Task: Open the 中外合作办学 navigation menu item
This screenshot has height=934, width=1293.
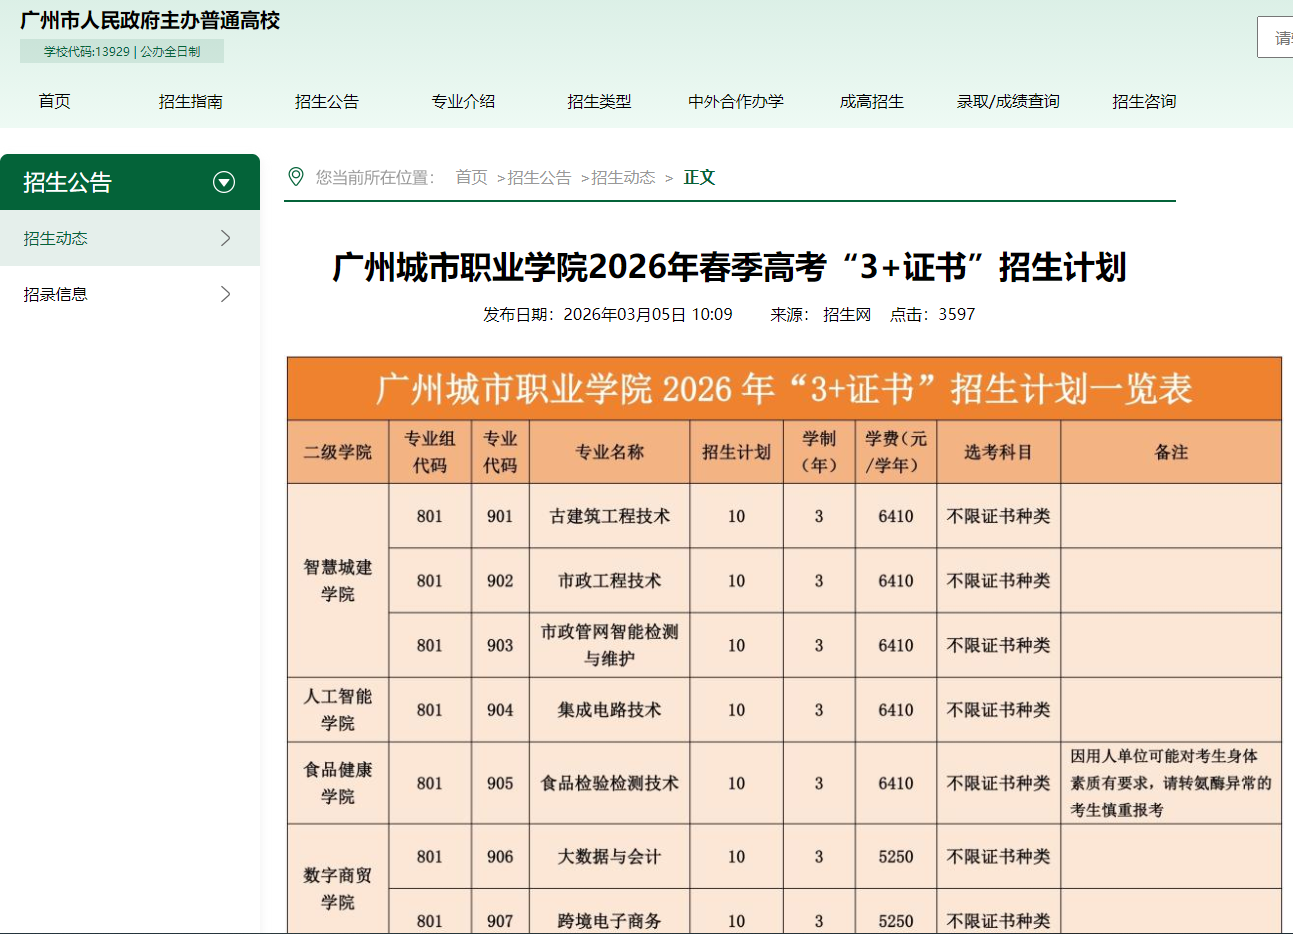Action: click(735, 101)
